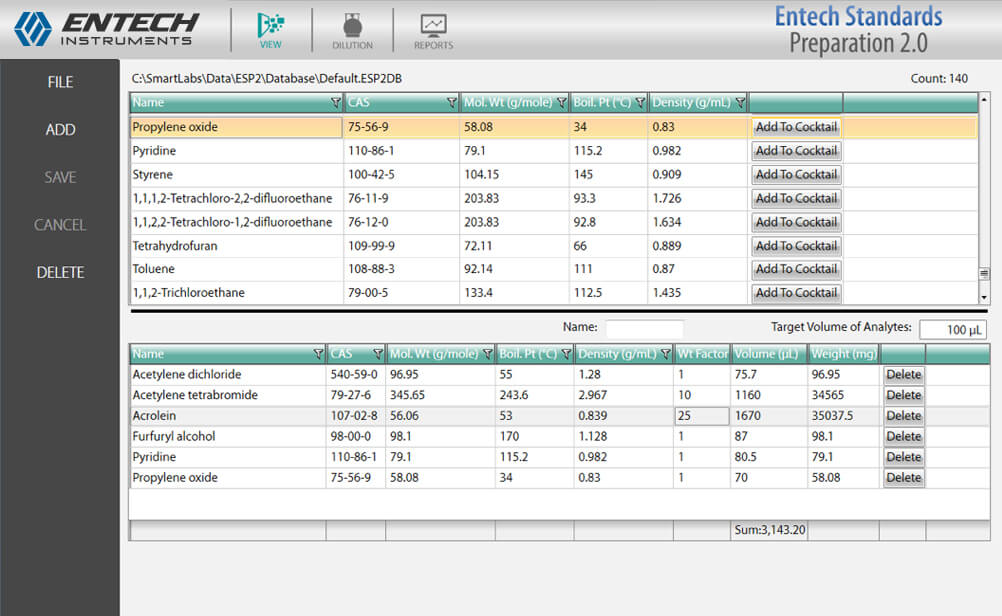Click weight value 34565
Image resolution: width=1002 pixels, height=616 pixels.
click(828, 395)
